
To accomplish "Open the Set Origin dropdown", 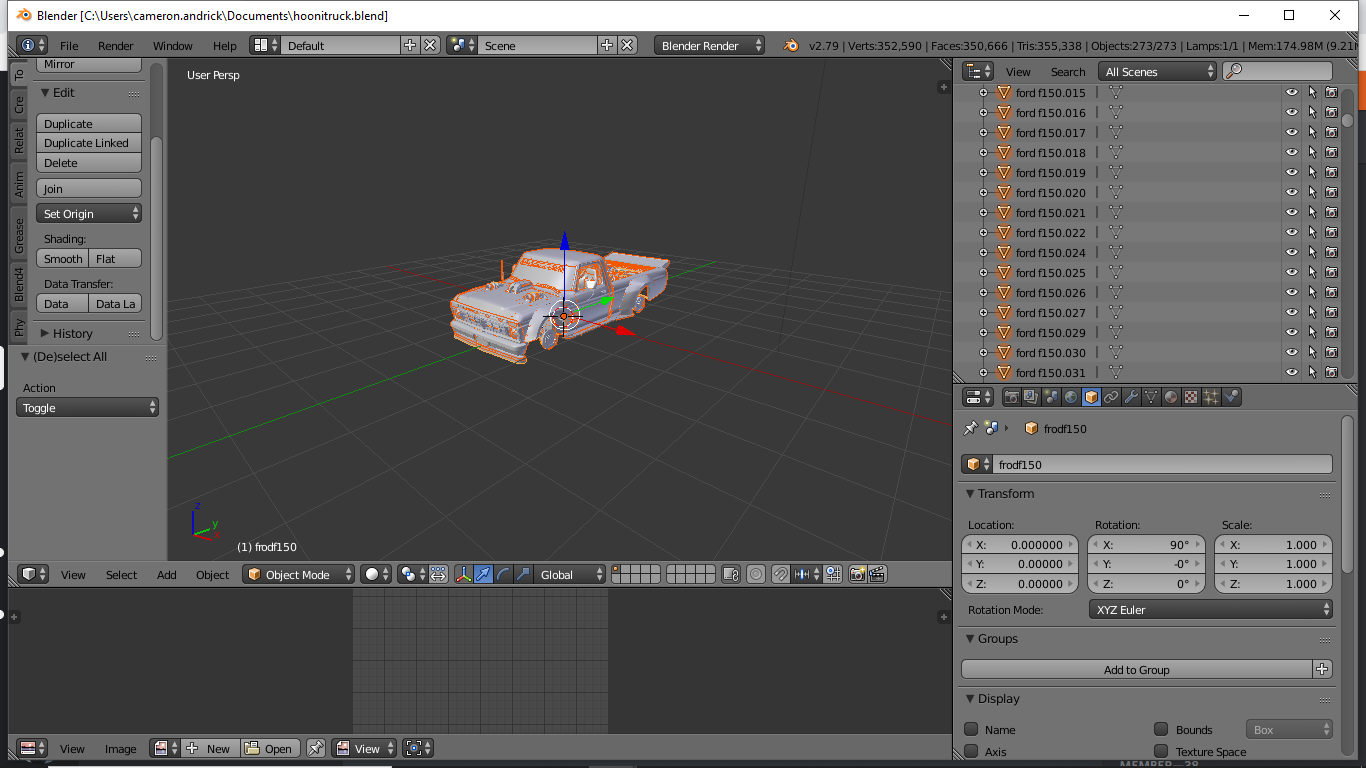I will (89, 214).
